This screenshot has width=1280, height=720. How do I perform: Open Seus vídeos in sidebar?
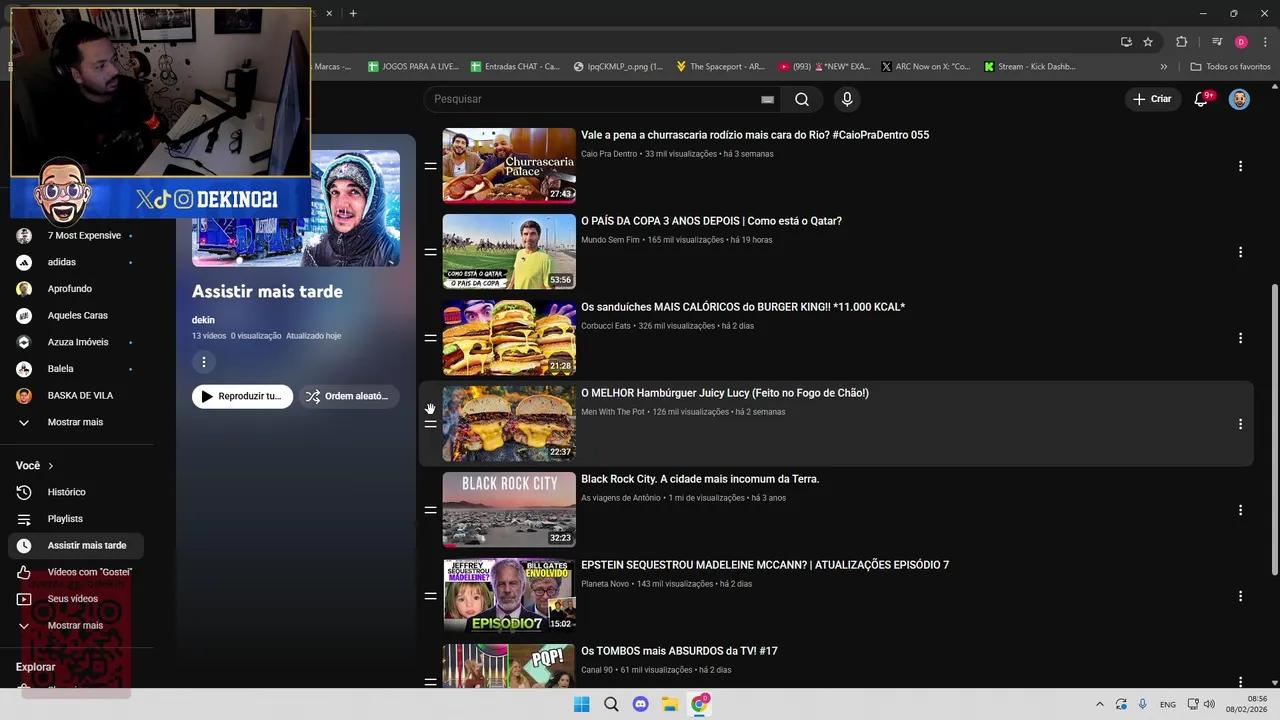click(75, 599)
